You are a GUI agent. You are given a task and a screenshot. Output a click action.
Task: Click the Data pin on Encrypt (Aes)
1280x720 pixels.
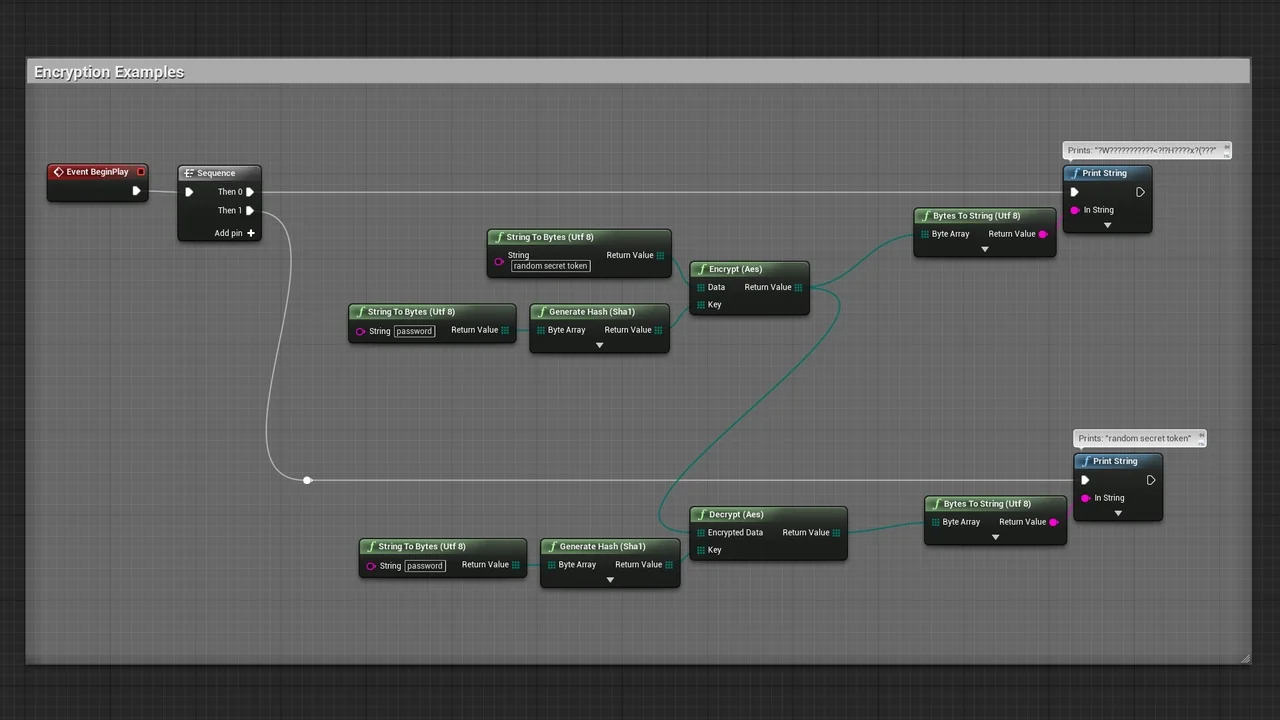click(701, 287)
